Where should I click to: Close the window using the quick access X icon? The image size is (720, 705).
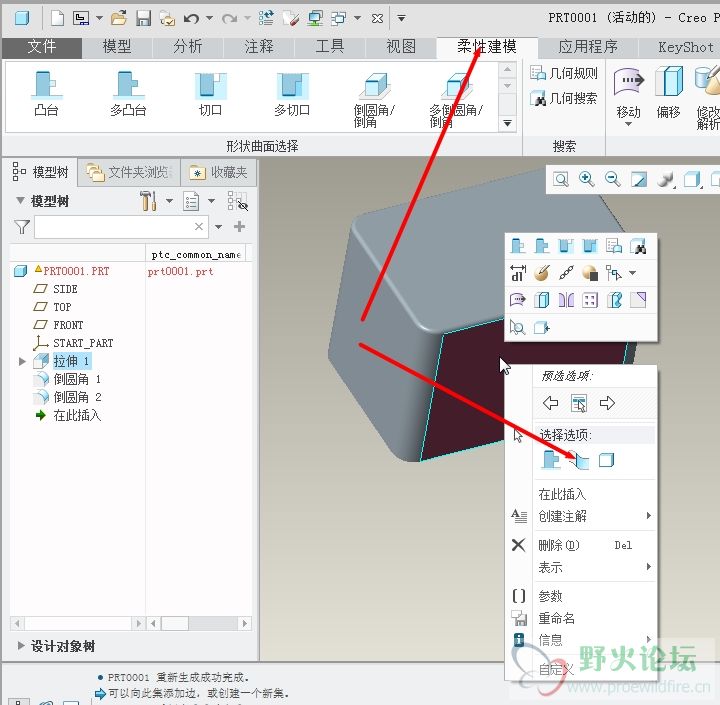point(377,18)
